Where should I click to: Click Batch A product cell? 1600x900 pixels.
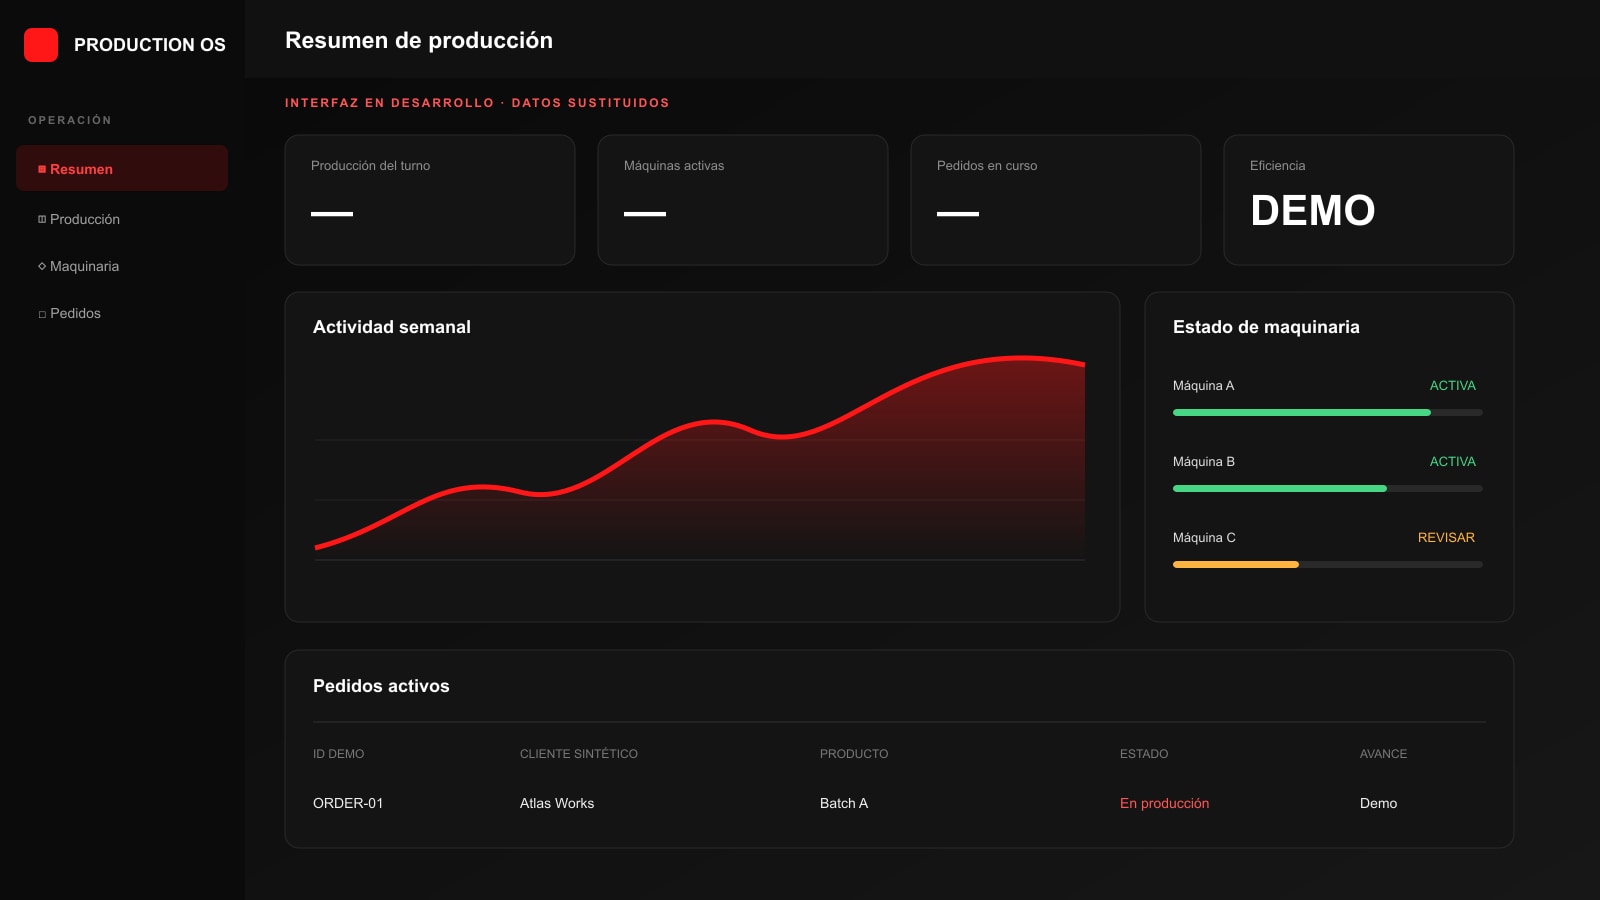click(x=844, y=803)
